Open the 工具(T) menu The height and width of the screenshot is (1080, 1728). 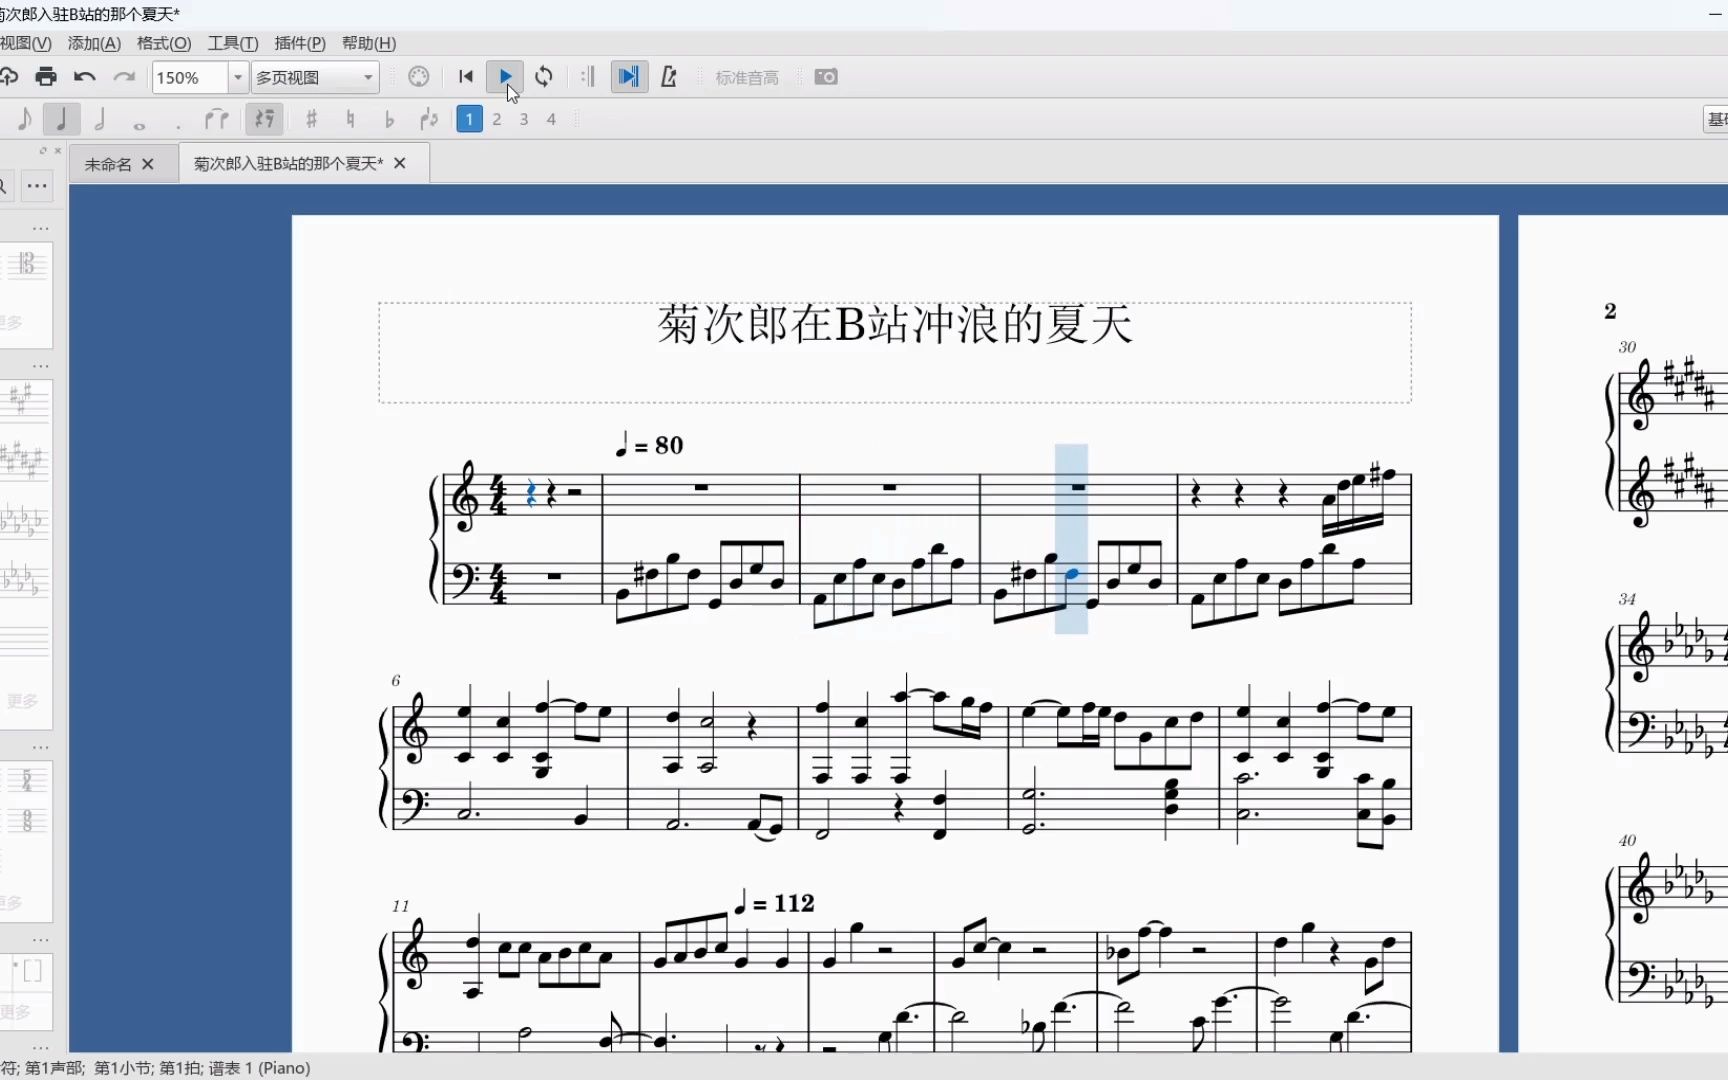pyautogui.click(x=233, y=43)
